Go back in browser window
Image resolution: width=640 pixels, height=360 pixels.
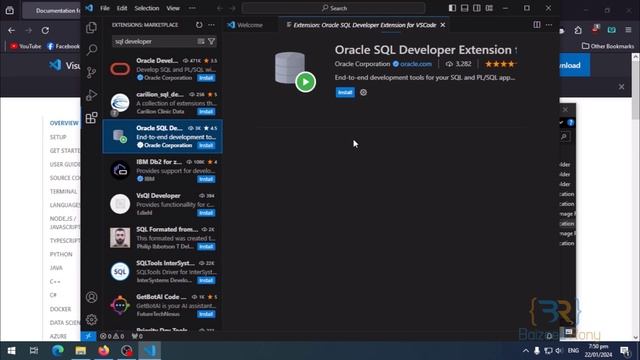click(11, 30)
